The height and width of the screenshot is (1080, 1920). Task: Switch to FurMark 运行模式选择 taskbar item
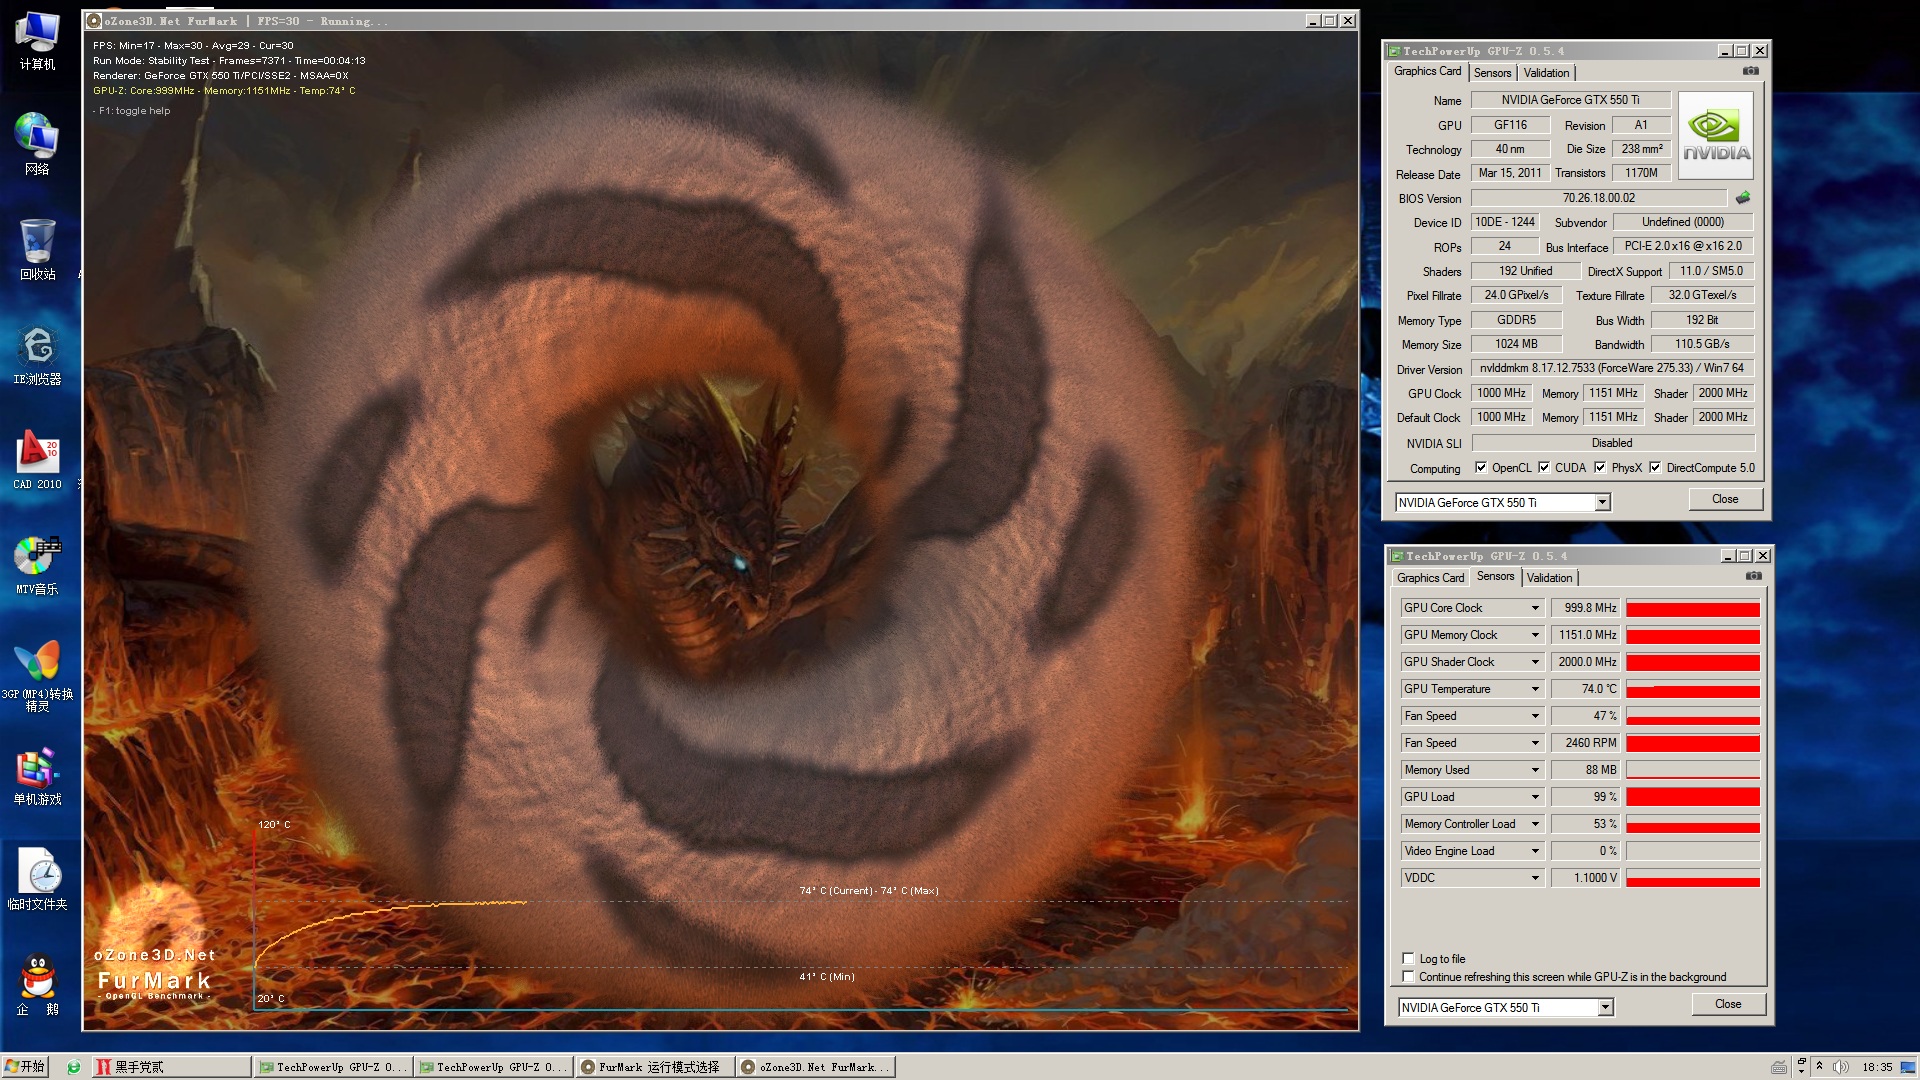[x=656, y=1067]
